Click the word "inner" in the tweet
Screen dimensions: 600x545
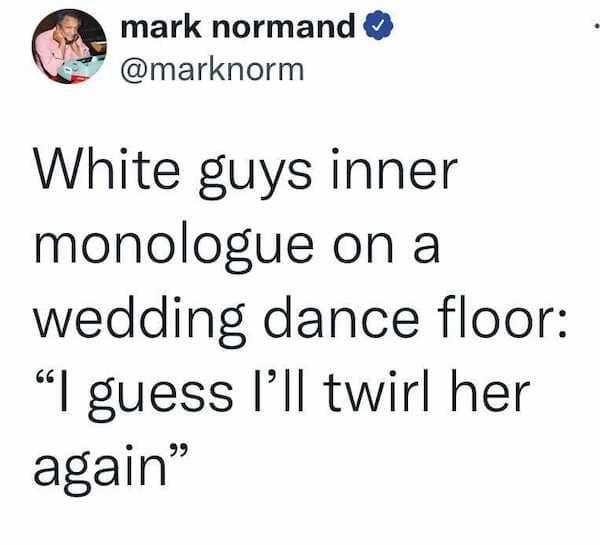(395, 170)
